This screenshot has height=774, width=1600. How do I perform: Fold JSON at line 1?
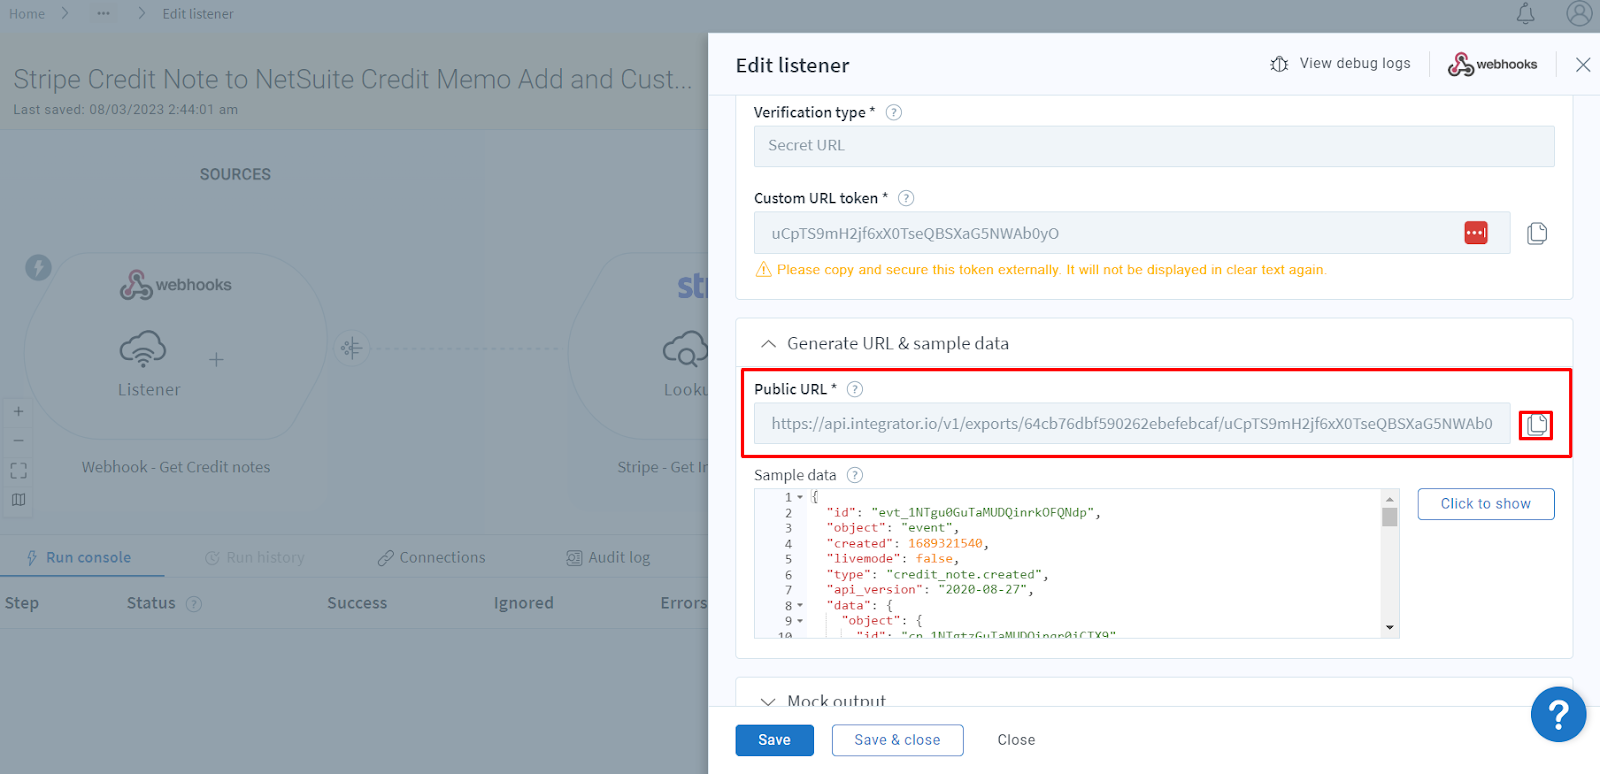(x=800, y=497)
